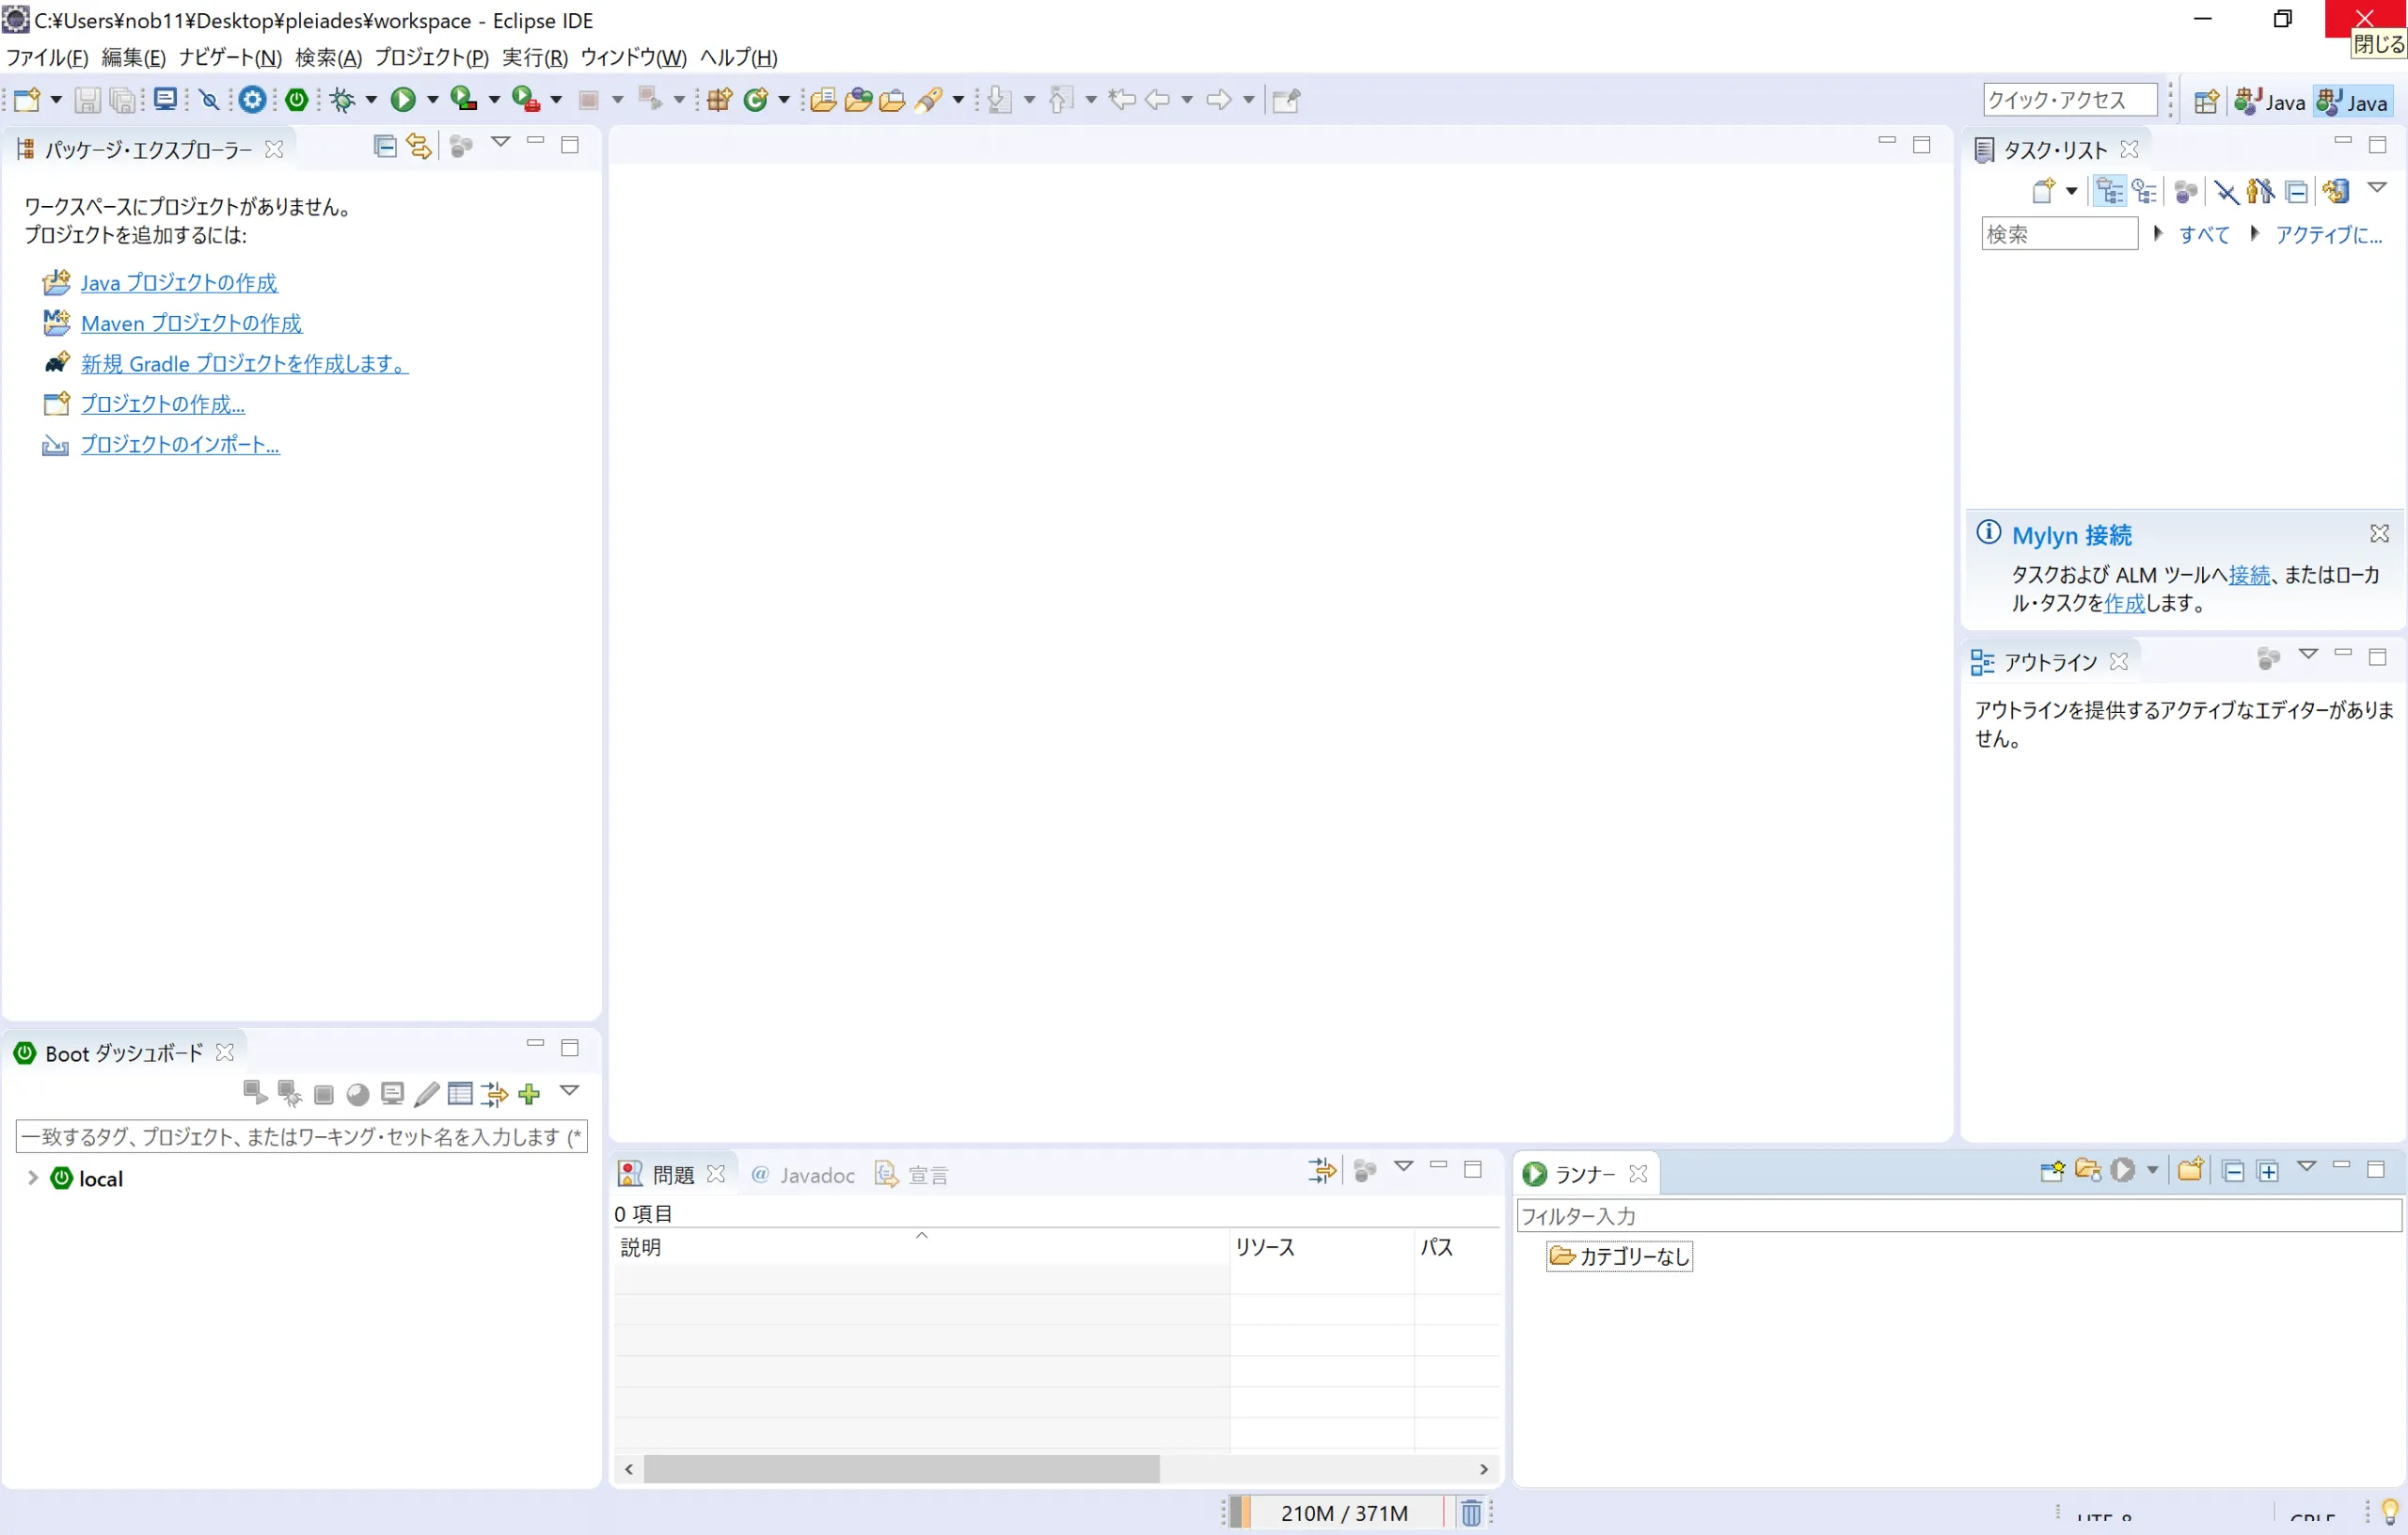Click the heap memory status bar

pos(1344,1513)
